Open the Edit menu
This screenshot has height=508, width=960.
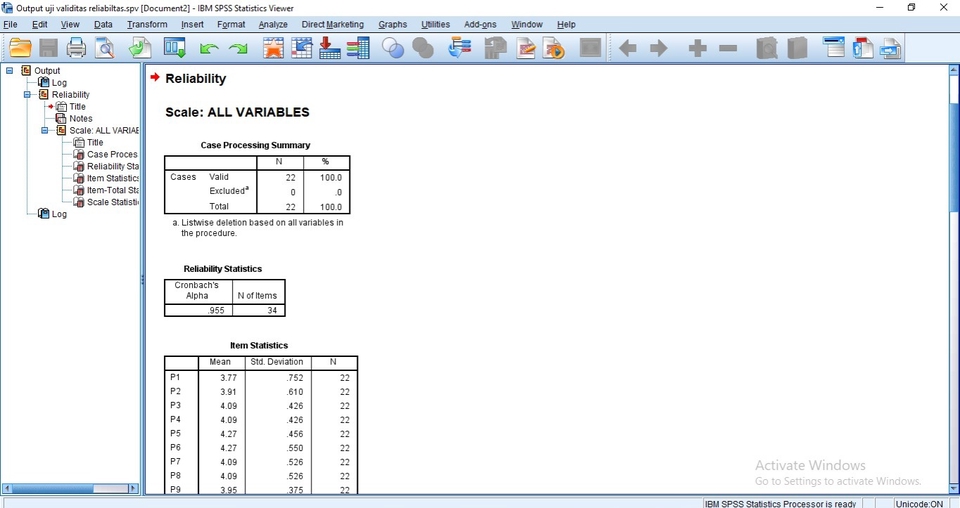[40, 24]
